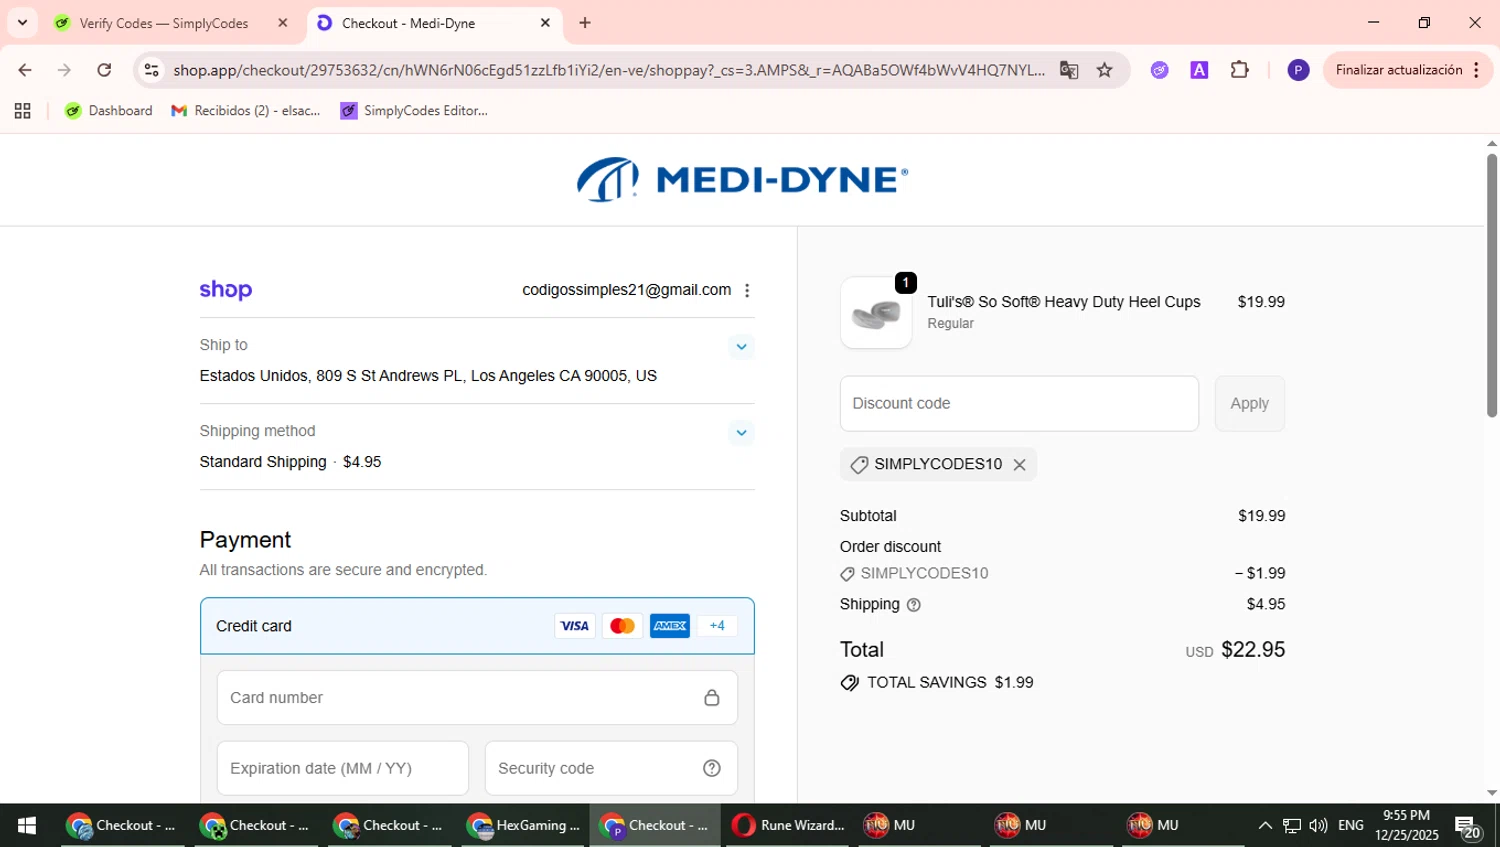The height and width of the screenshot is (847, 1500).
Task: Open the volume control in system tray
Action: click(1318, 826)
